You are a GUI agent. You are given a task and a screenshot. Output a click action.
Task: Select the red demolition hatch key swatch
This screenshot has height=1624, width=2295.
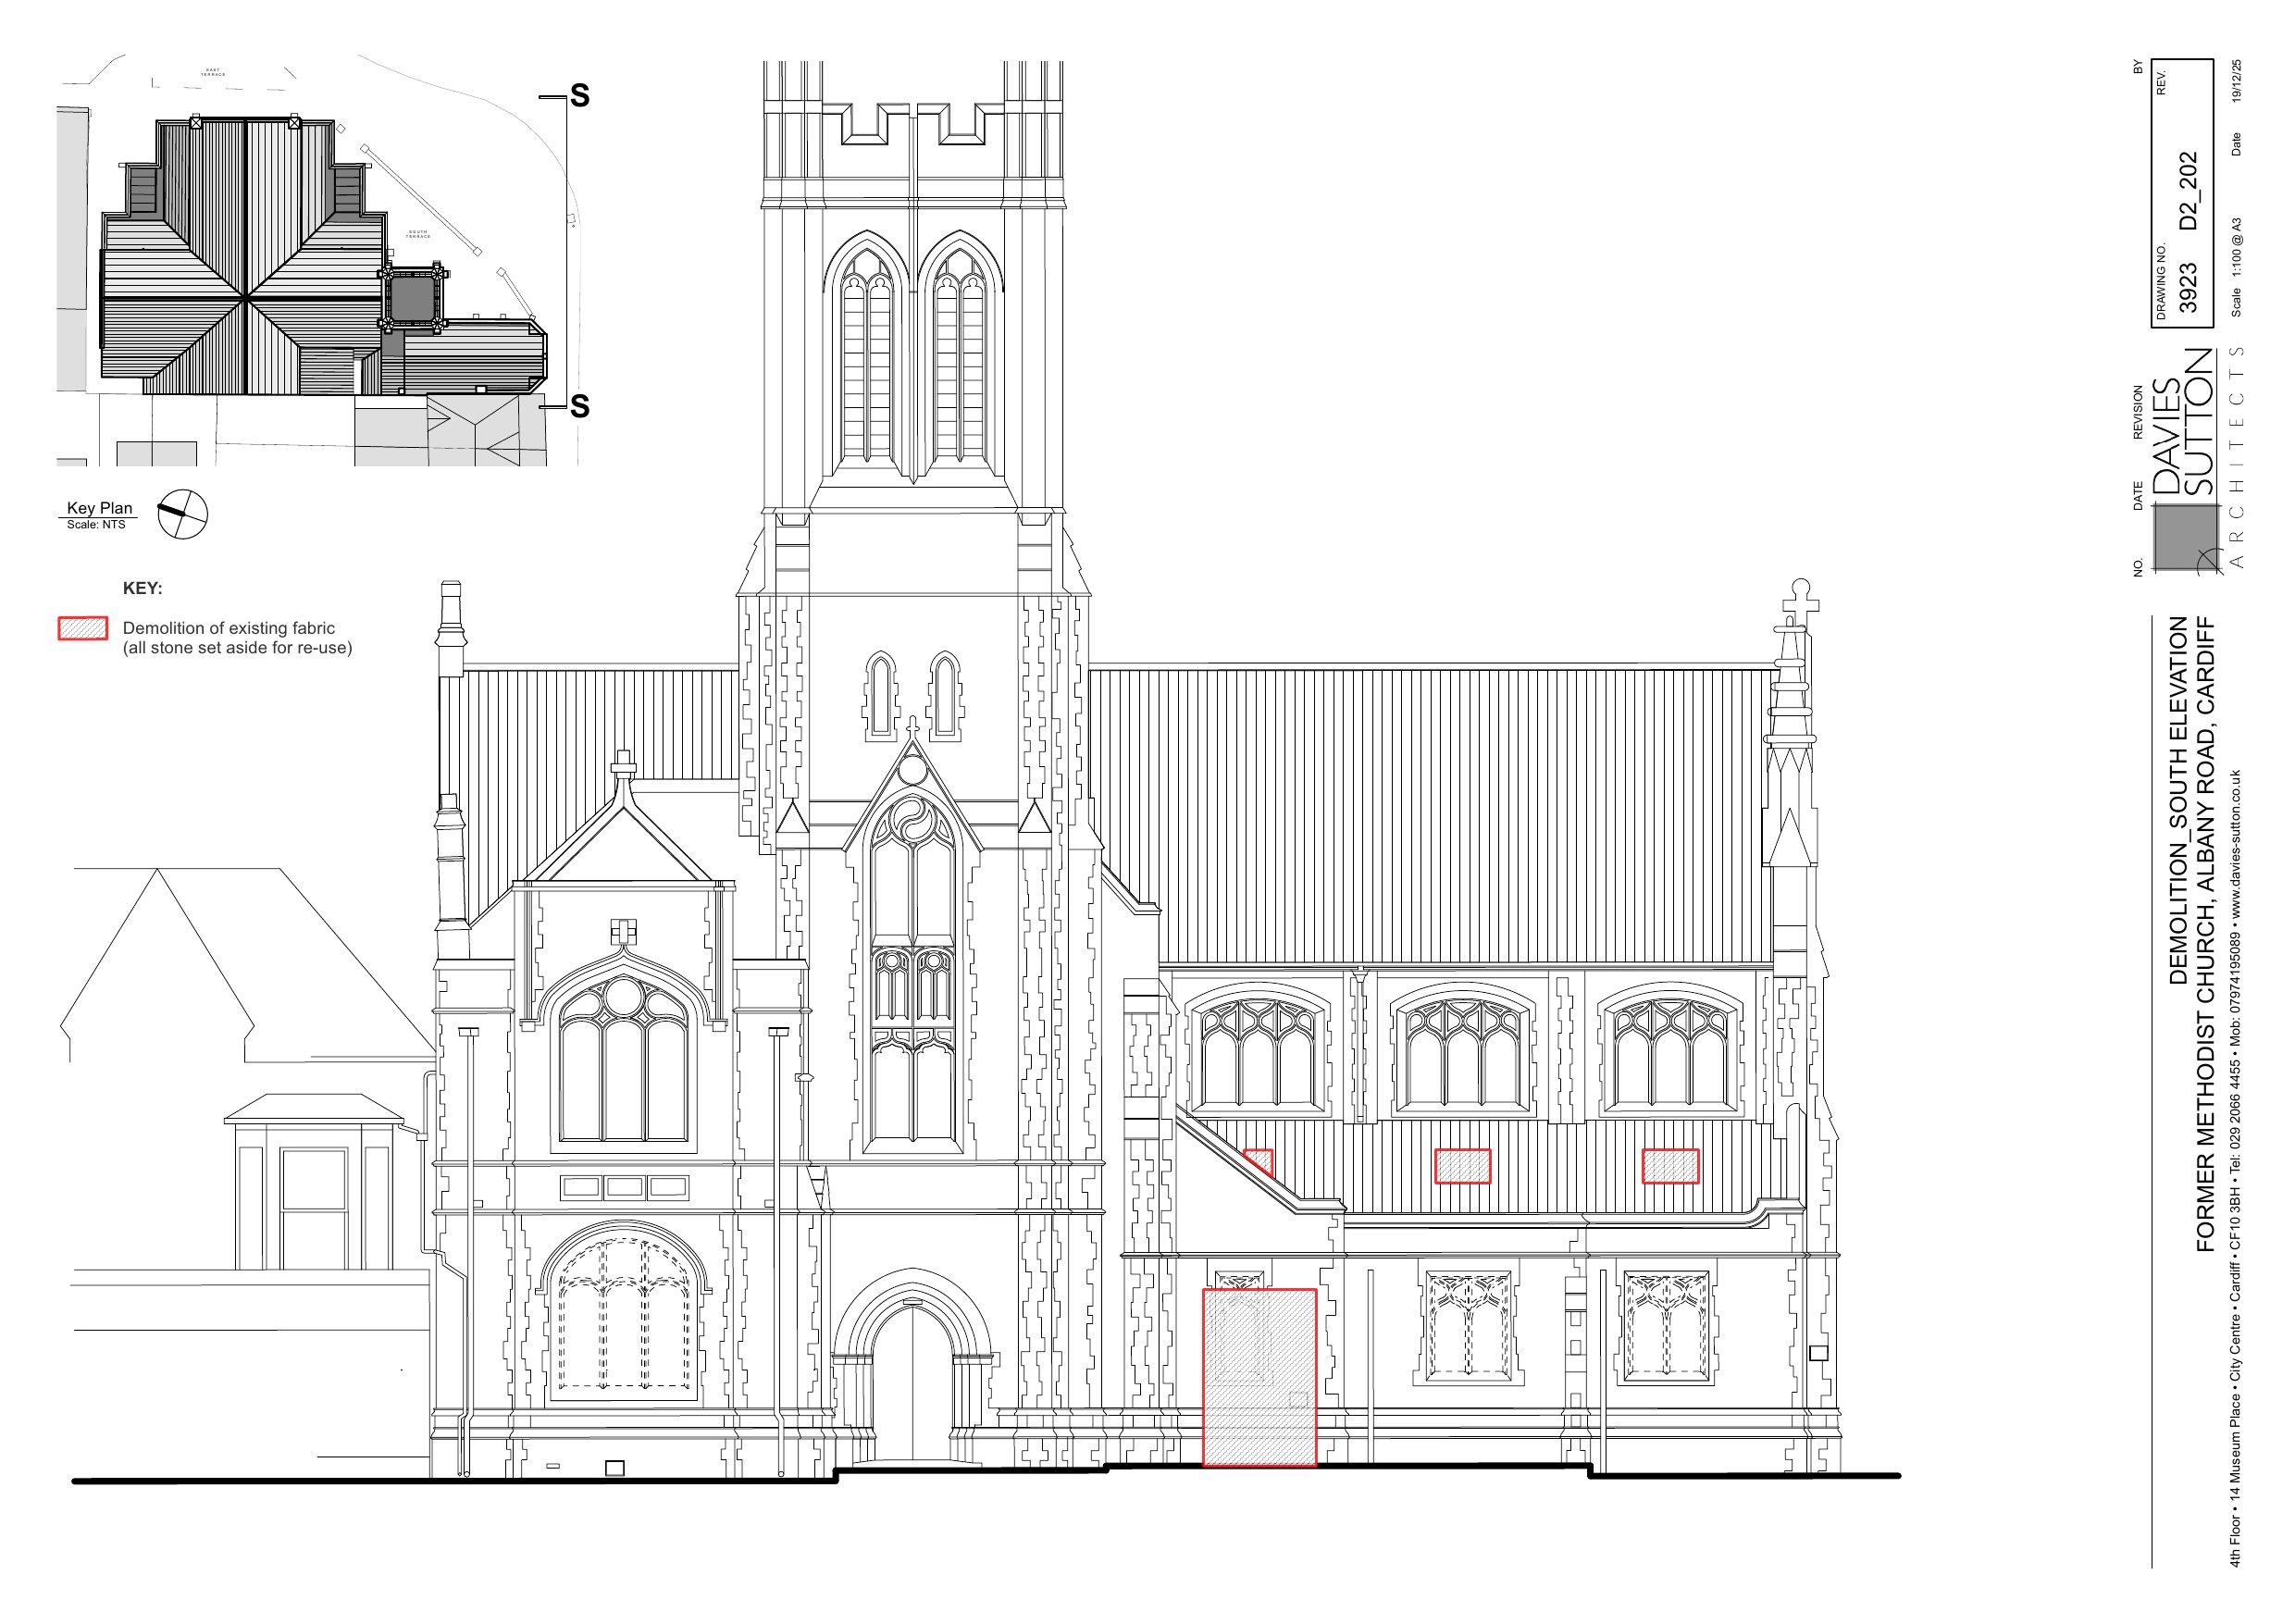(83, 628)
